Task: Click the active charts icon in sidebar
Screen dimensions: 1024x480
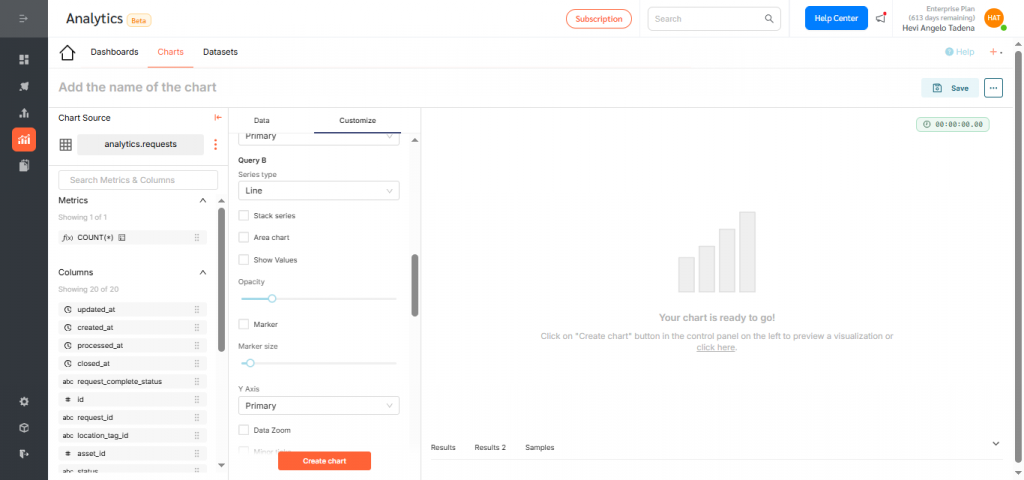Action: (24, 139)
